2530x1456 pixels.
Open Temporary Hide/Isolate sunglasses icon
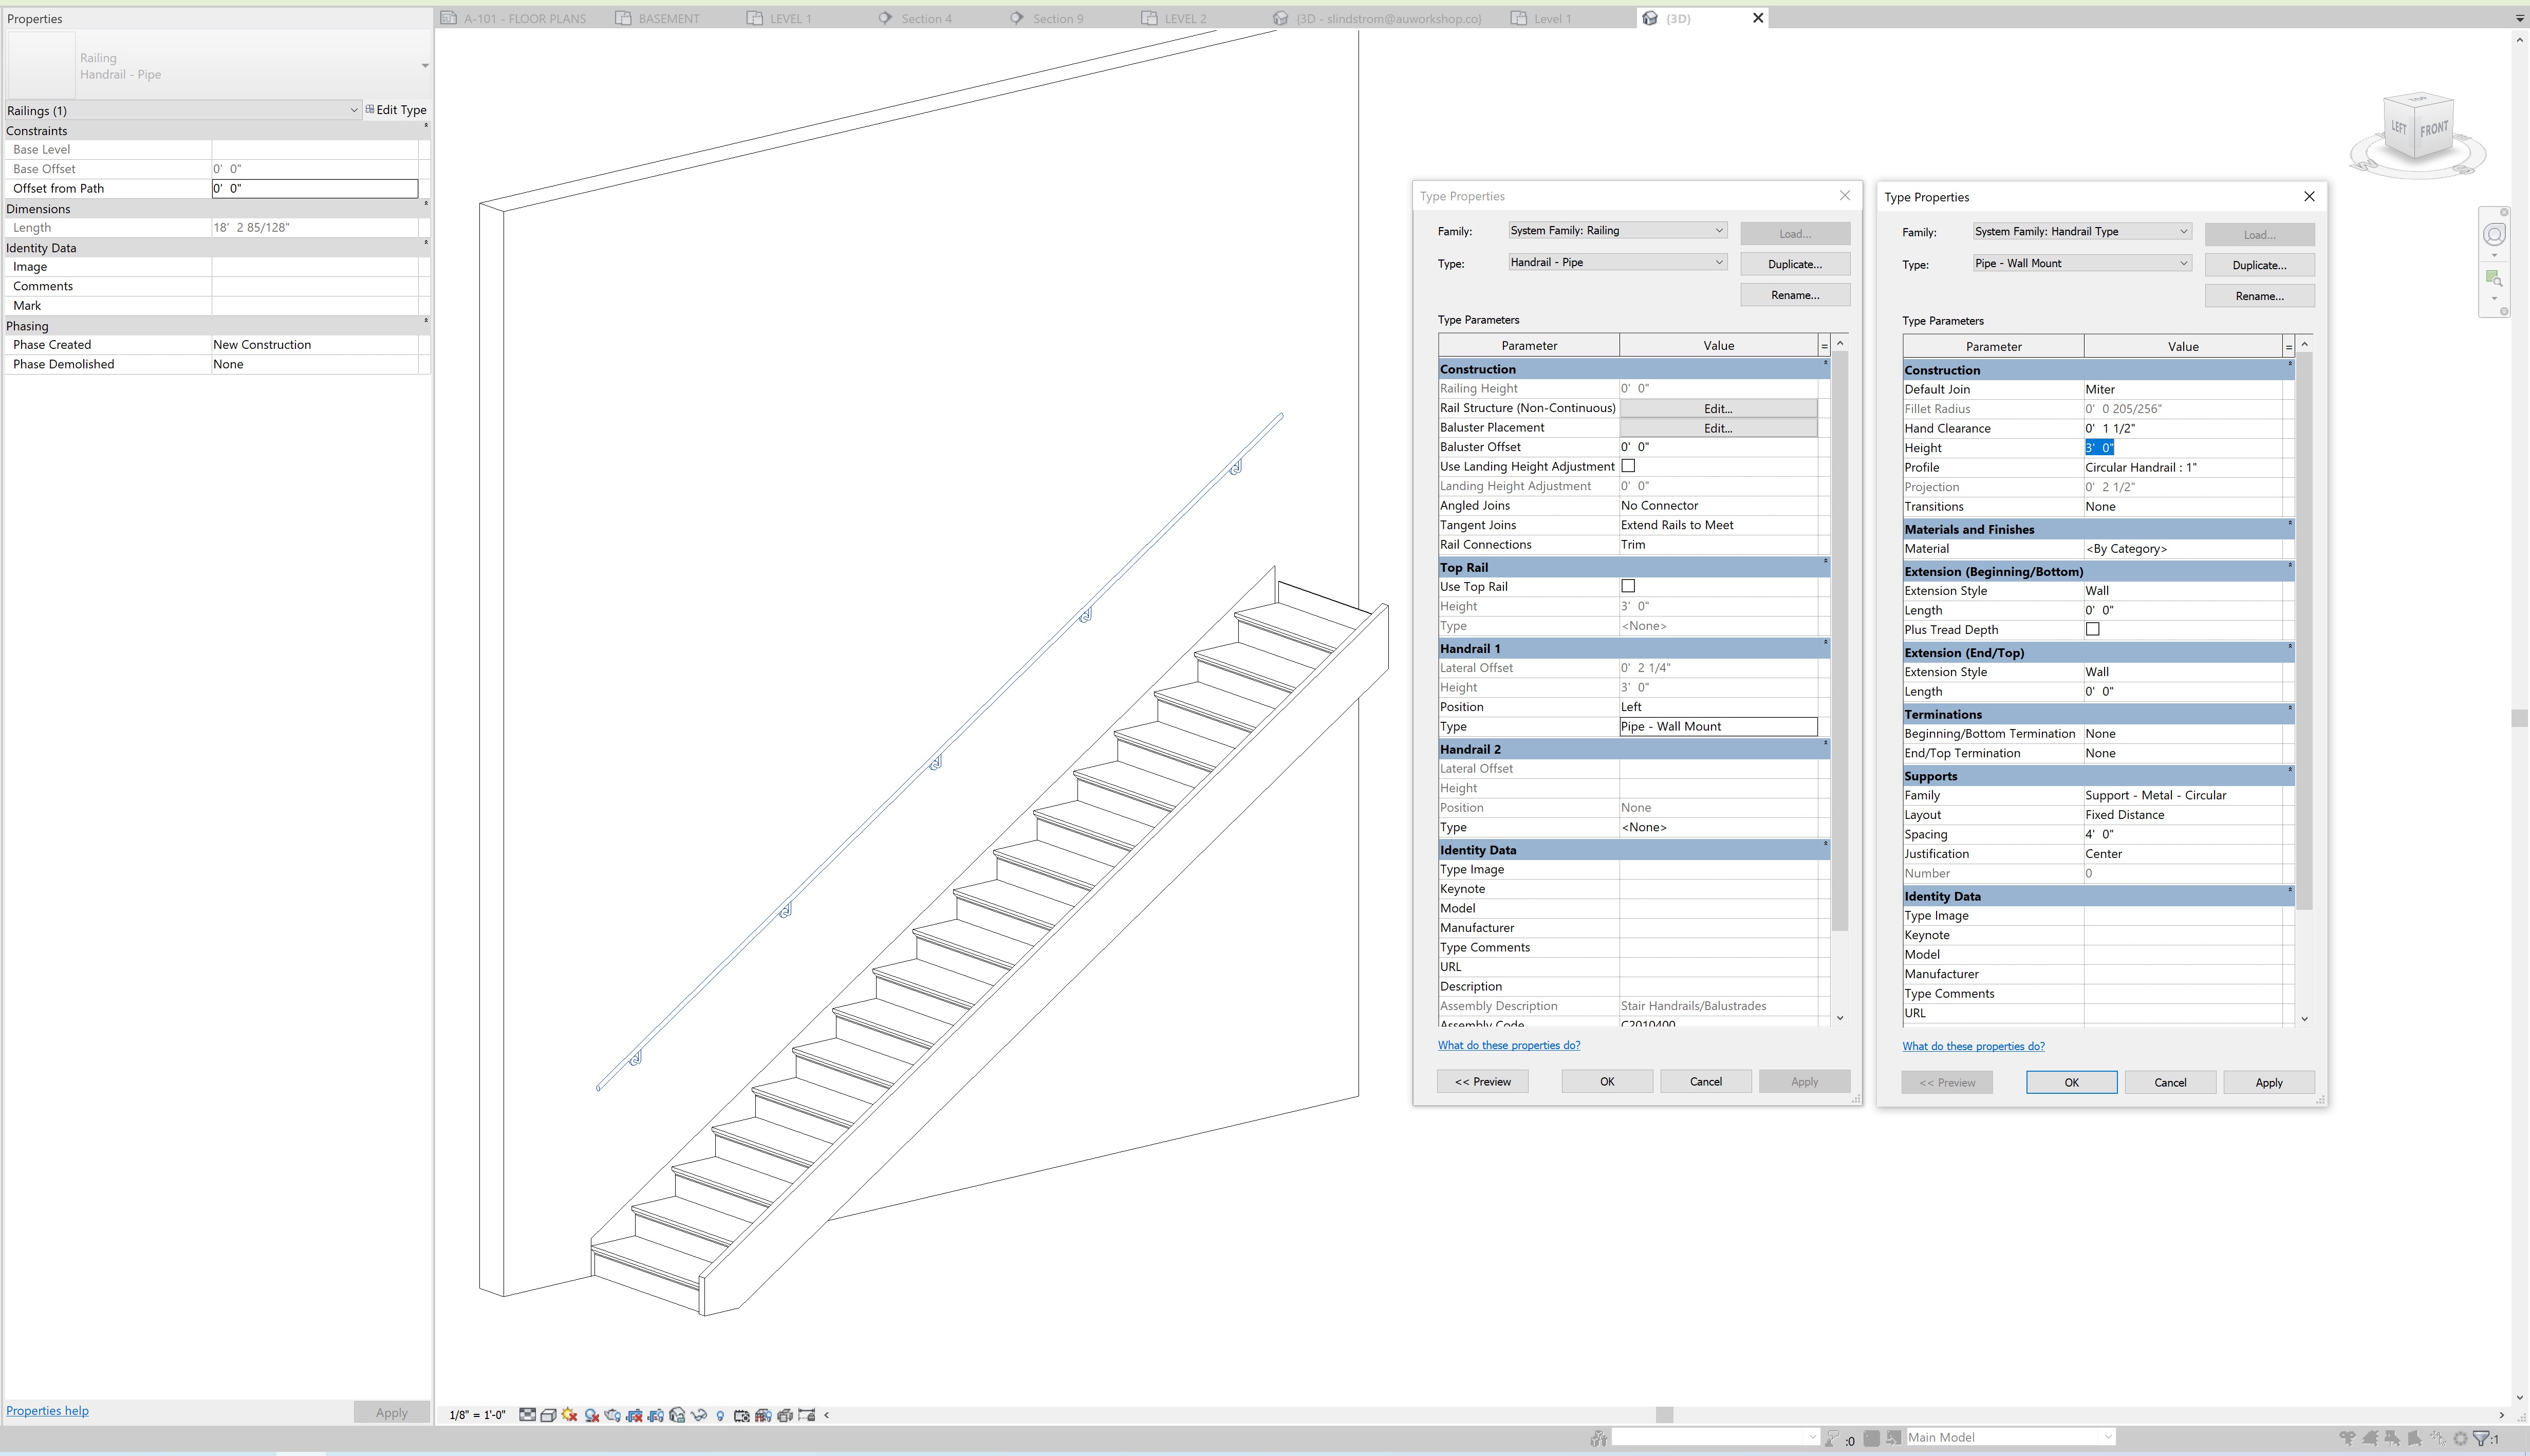point(699,1415)
